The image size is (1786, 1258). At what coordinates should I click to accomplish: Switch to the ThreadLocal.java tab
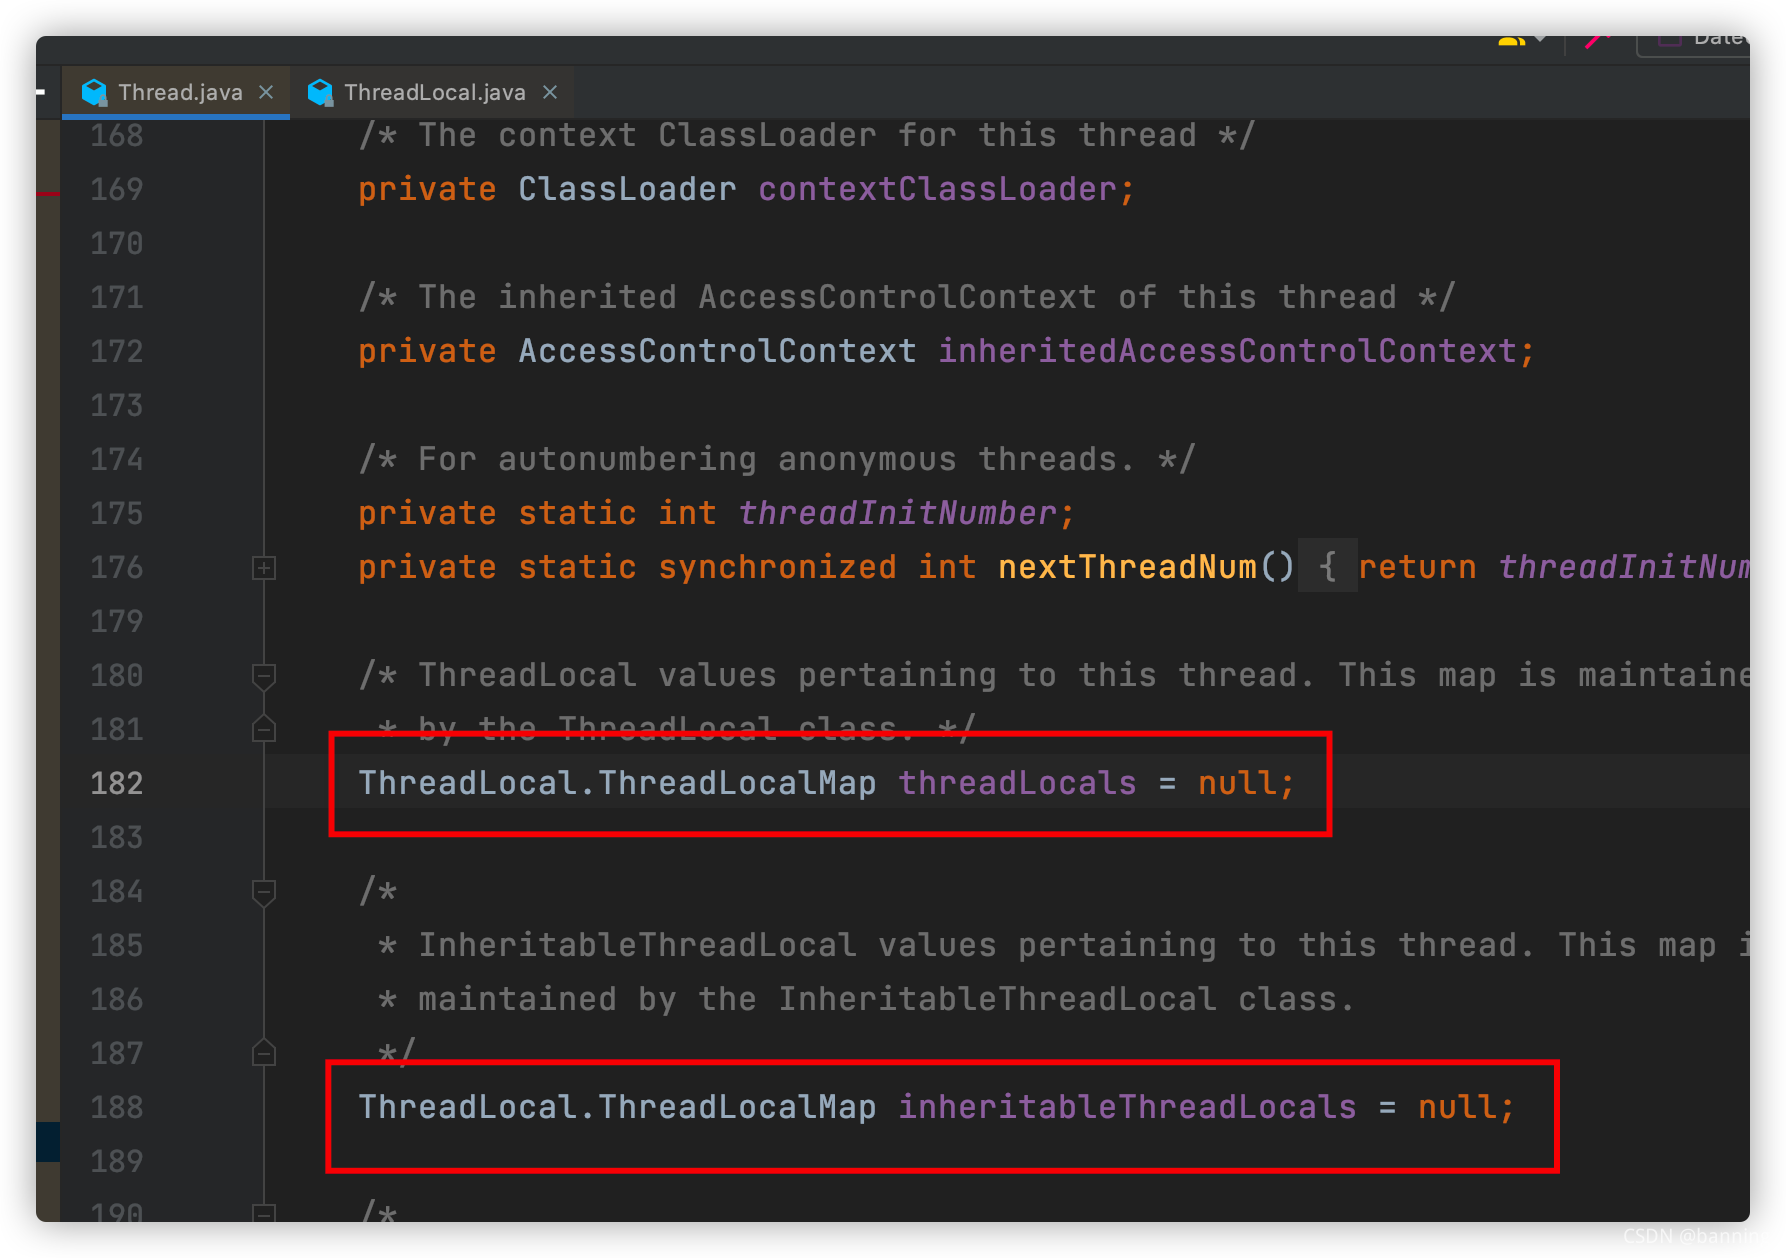434,92
